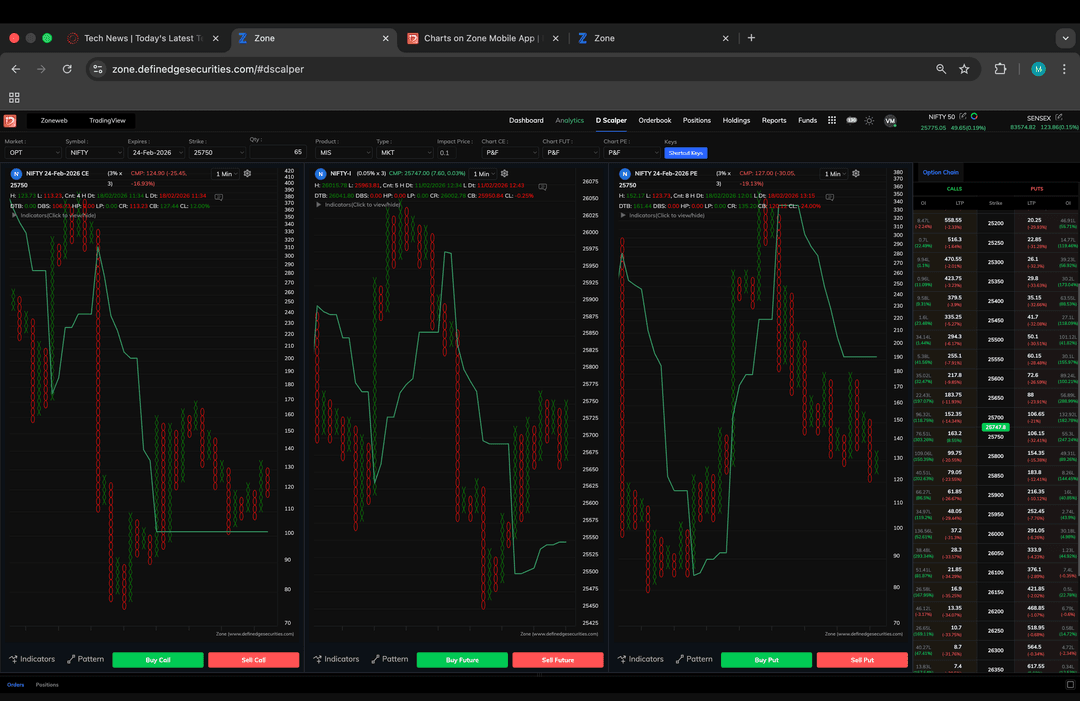This screenshot has width=1080, height=701.
Task: Click the VM icon in the top bar
Action: click(890, 120)
